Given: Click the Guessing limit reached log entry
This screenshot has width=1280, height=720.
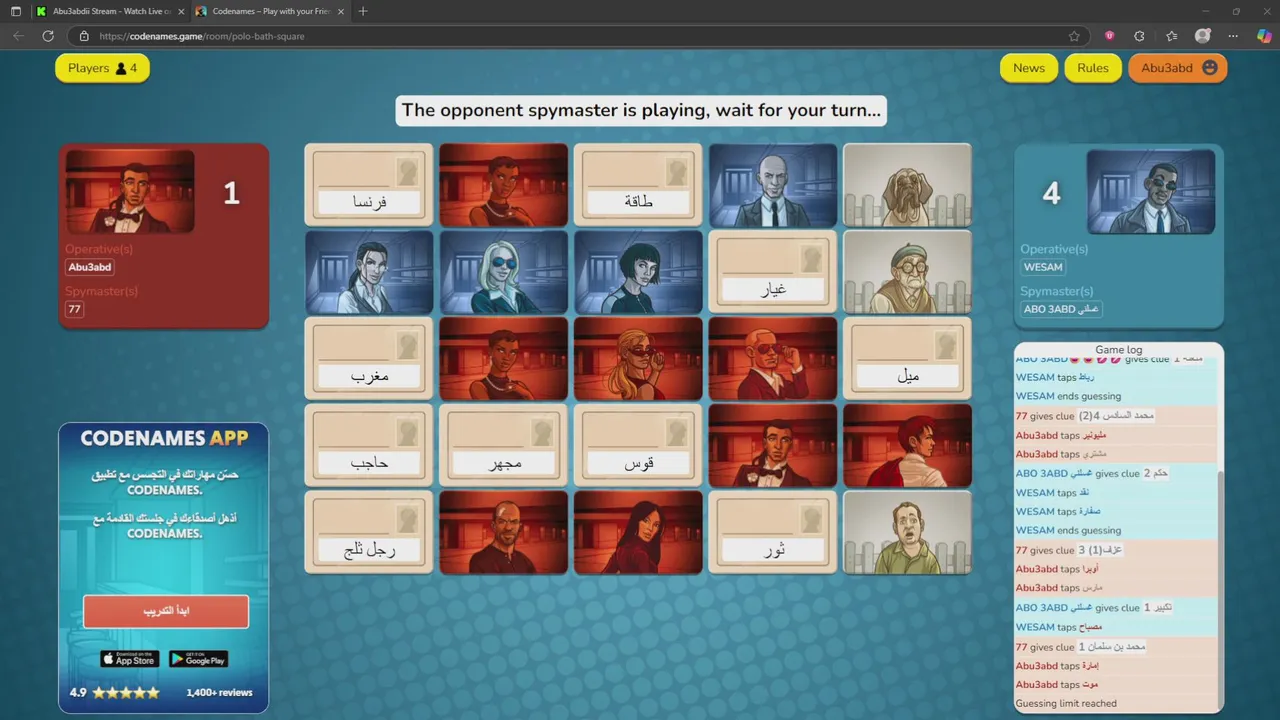Looking at the screenshot, I should 1066,703.
